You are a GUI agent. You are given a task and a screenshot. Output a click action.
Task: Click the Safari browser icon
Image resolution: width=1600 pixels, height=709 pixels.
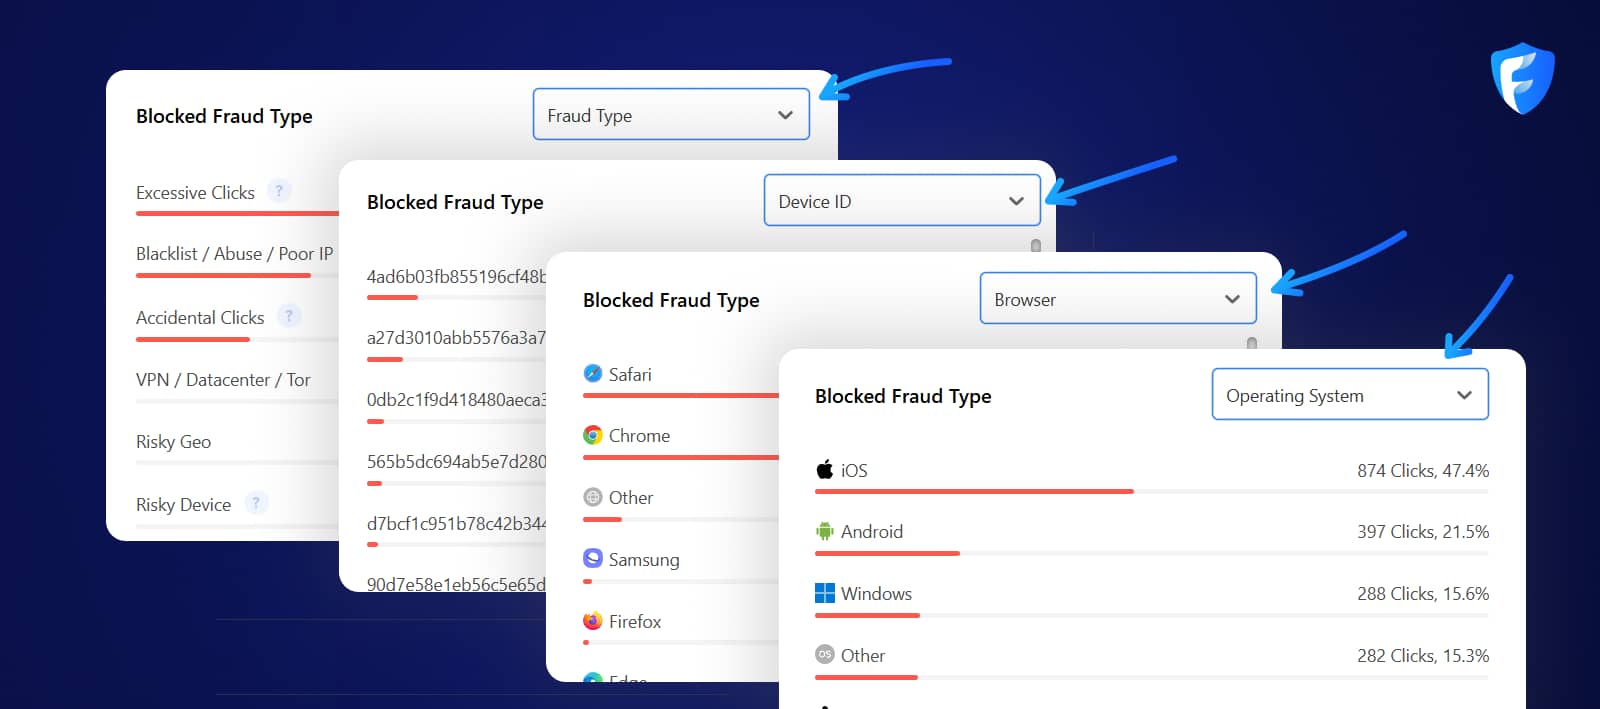click(x=593, y=374)
